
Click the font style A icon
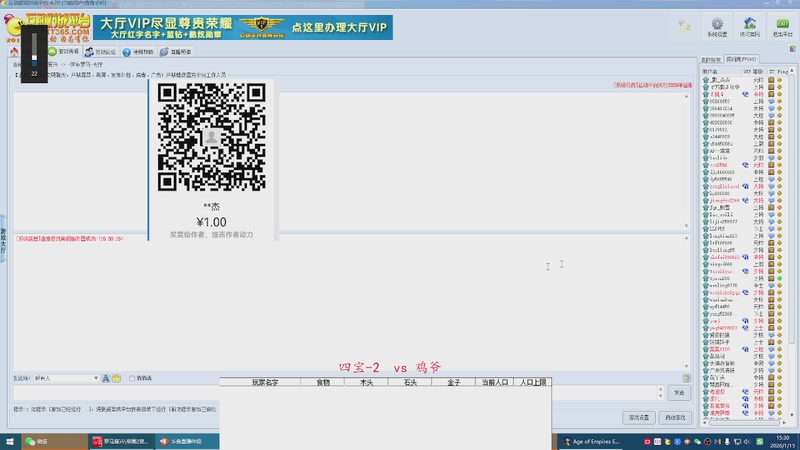pyautogui.click(x=106, y=378)
